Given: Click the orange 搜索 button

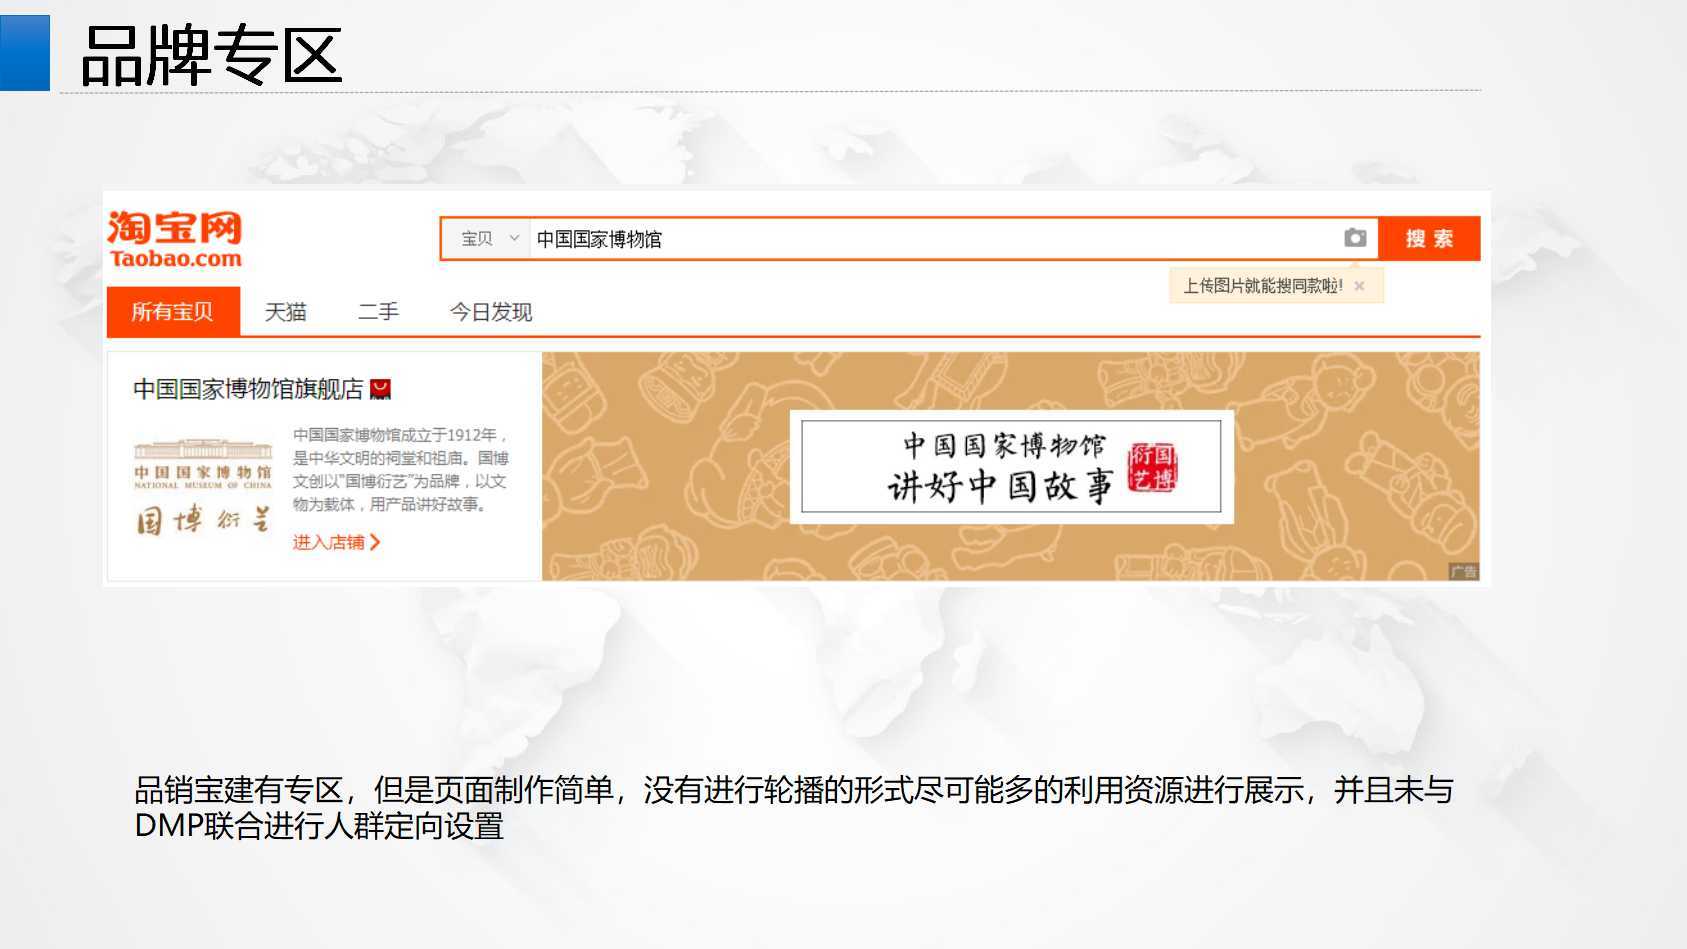Looking at the screenshot, I should coord(1429,239).
